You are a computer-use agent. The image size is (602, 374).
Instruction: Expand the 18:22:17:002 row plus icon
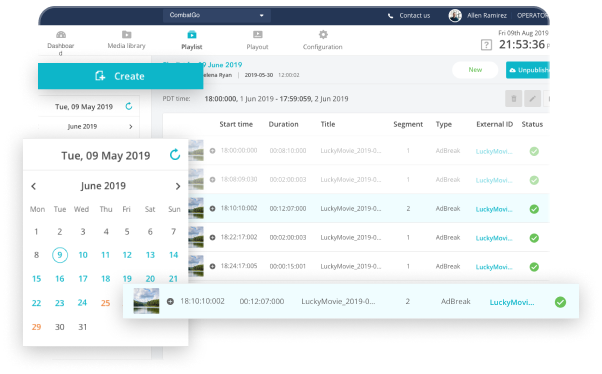point(212,238)
